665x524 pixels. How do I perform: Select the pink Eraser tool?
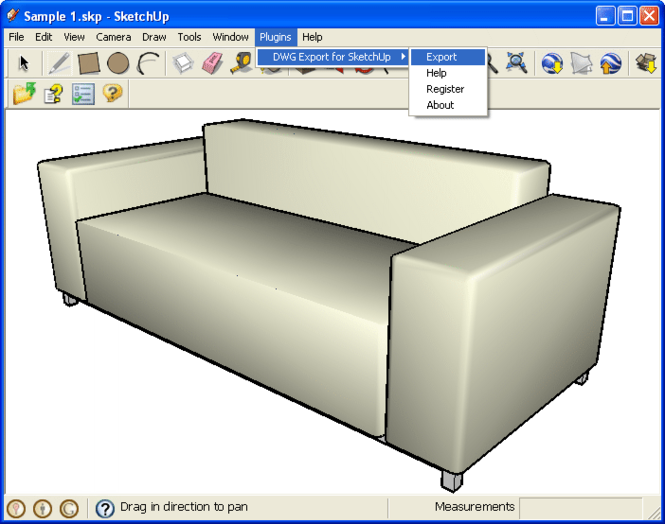pyautogui.click(x=212, y=64)
